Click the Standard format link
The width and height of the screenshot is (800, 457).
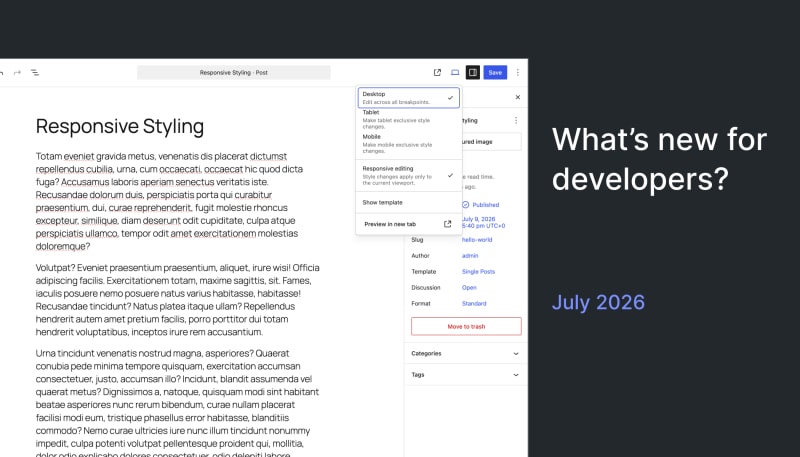(x=474, y=303)
